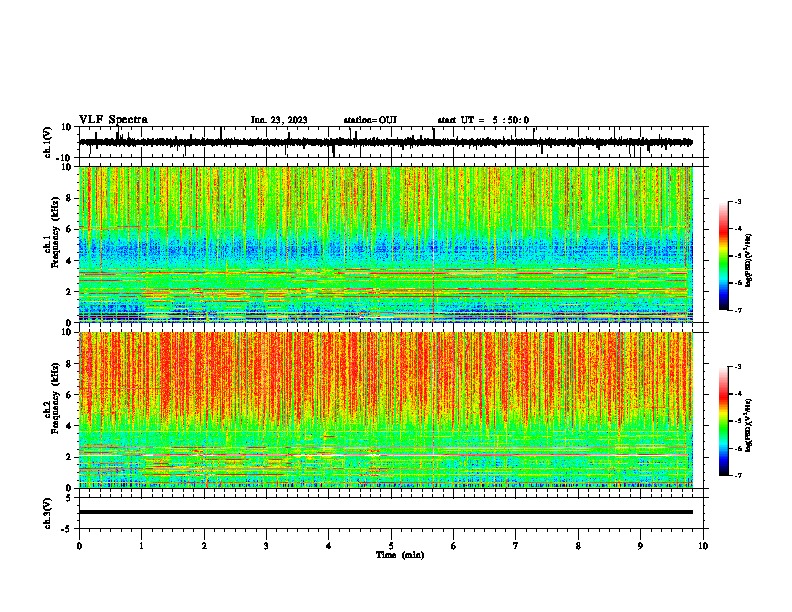This screenshot has height=612, width=792.
Task: Click the "-3" label on ch.2 color bar
Action: (x=738, y=367)
